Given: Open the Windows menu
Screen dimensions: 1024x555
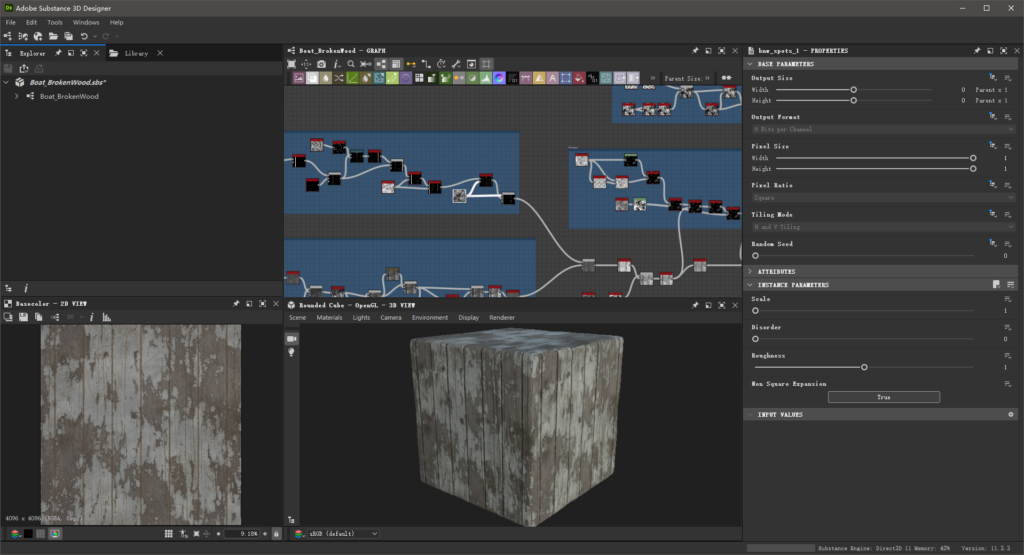Looking at the screenshot, I should pyautogui.click(x=86, y=22).
